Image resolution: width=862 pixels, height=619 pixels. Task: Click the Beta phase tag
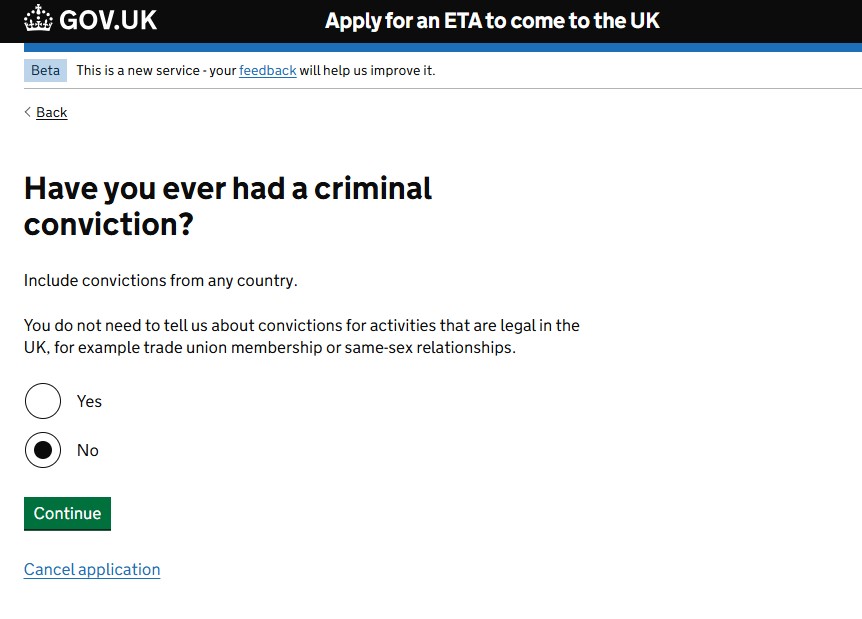pos(46,70)
